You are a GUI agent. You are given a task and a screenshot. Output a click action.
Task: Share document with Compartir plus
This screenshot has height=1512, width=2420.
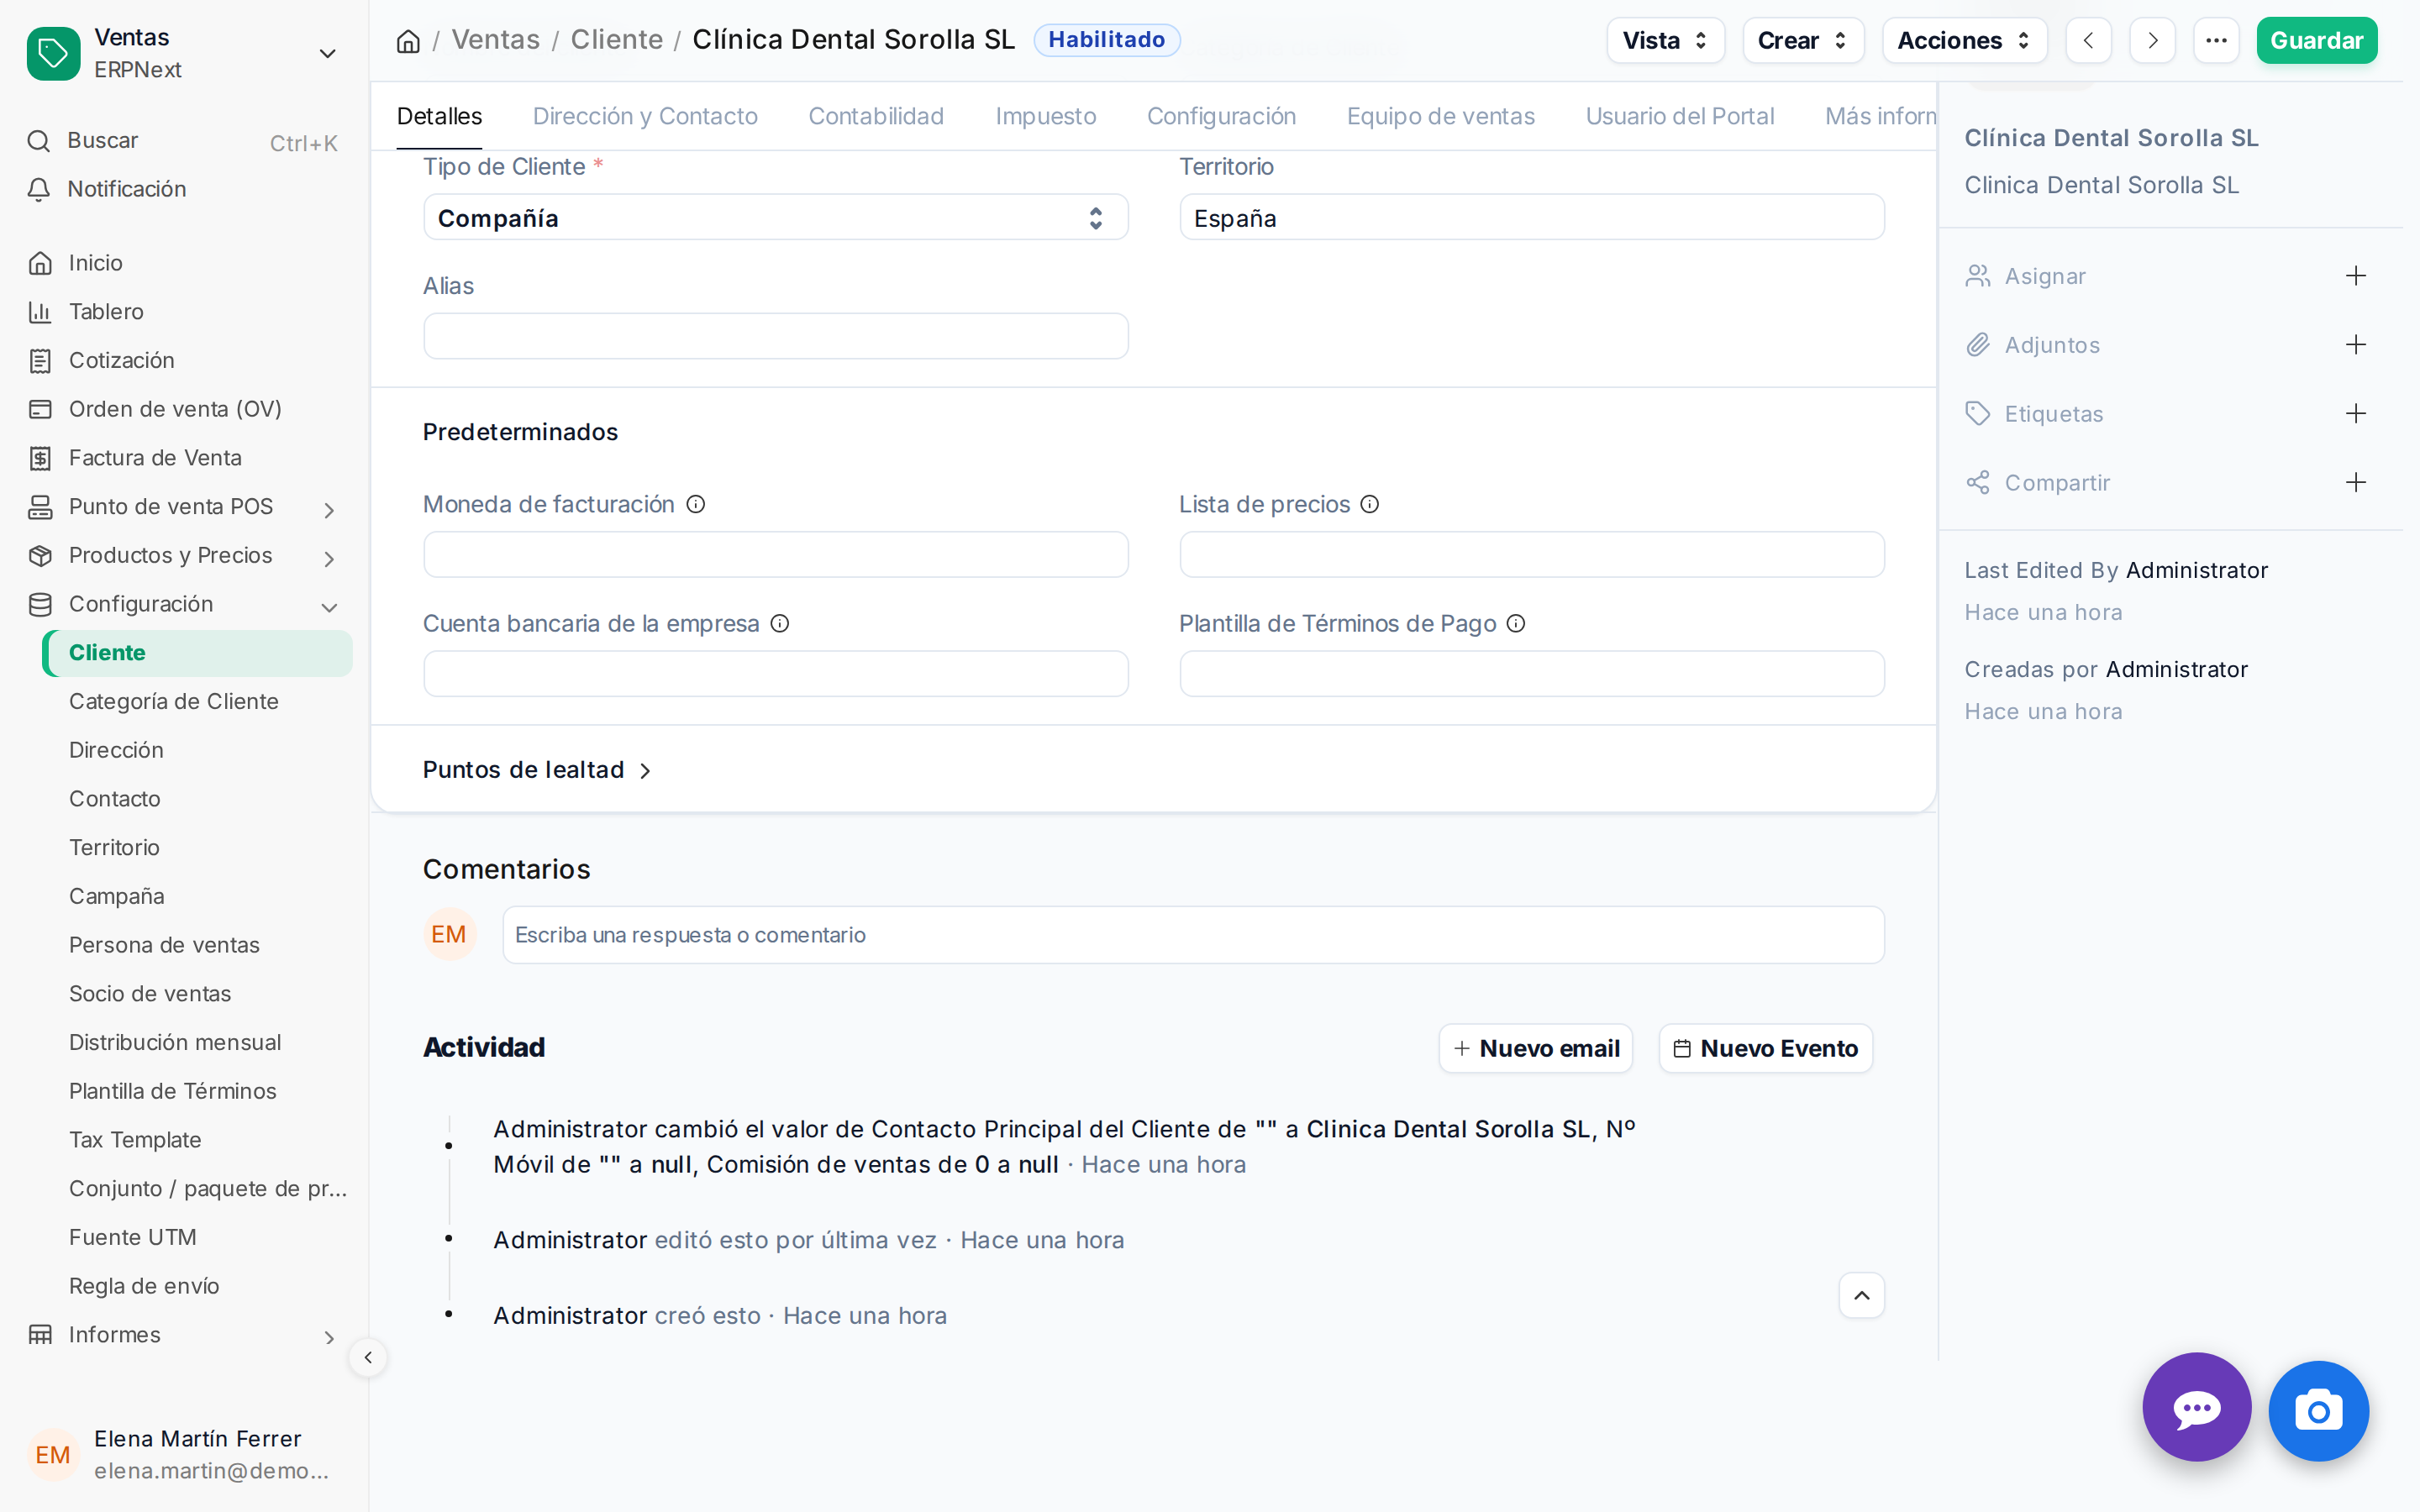coord(2356,483)
